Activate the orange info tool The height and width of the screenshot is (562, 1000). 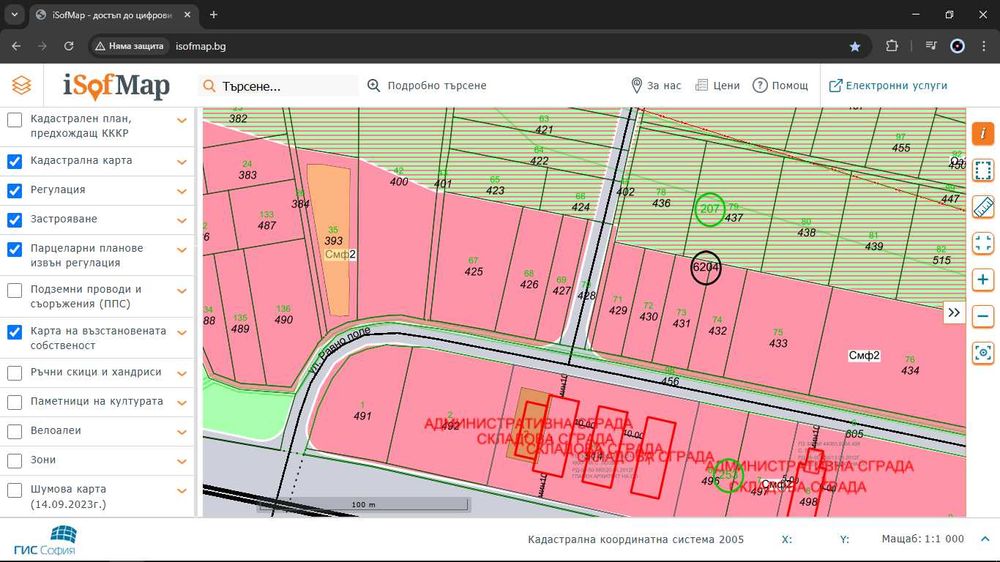983,133
